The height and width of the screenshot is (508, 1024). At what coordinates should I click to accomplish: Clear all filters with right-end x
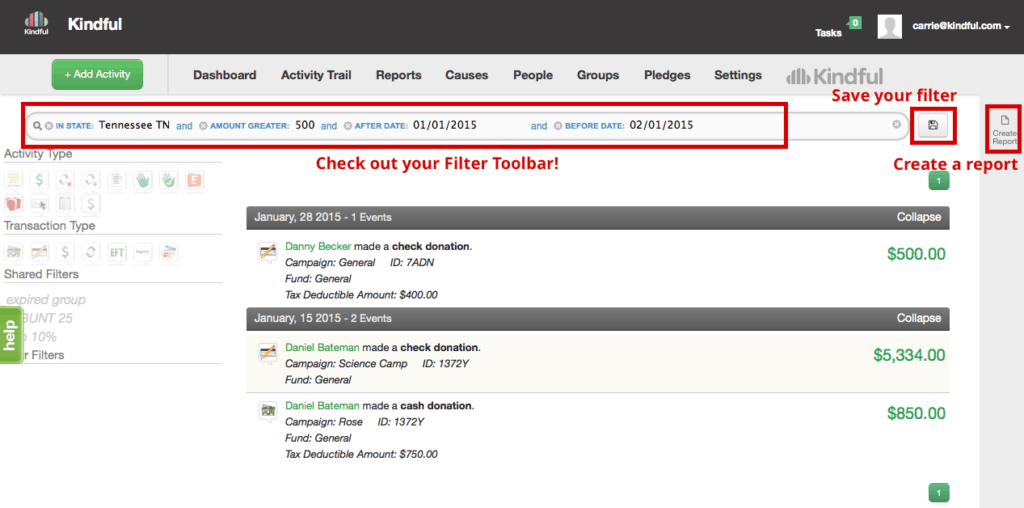897,125
